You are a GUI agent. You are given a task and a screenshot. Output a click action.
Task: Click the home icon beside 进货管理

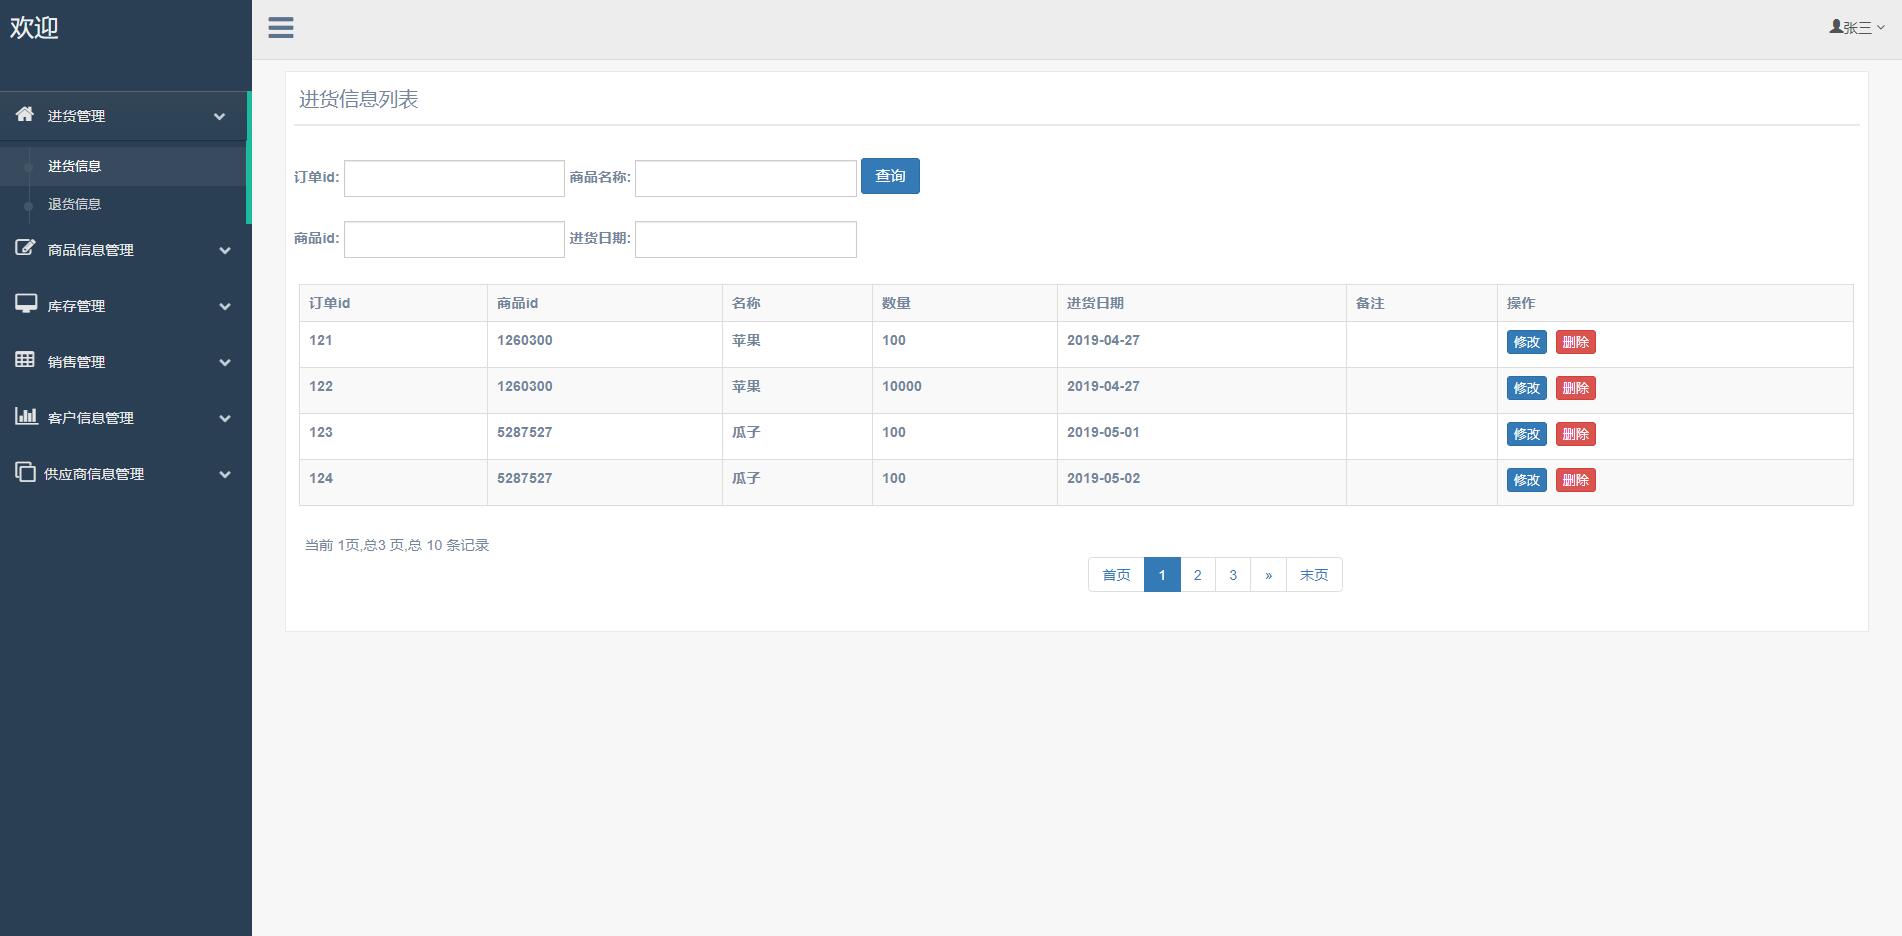pos(25,114)
